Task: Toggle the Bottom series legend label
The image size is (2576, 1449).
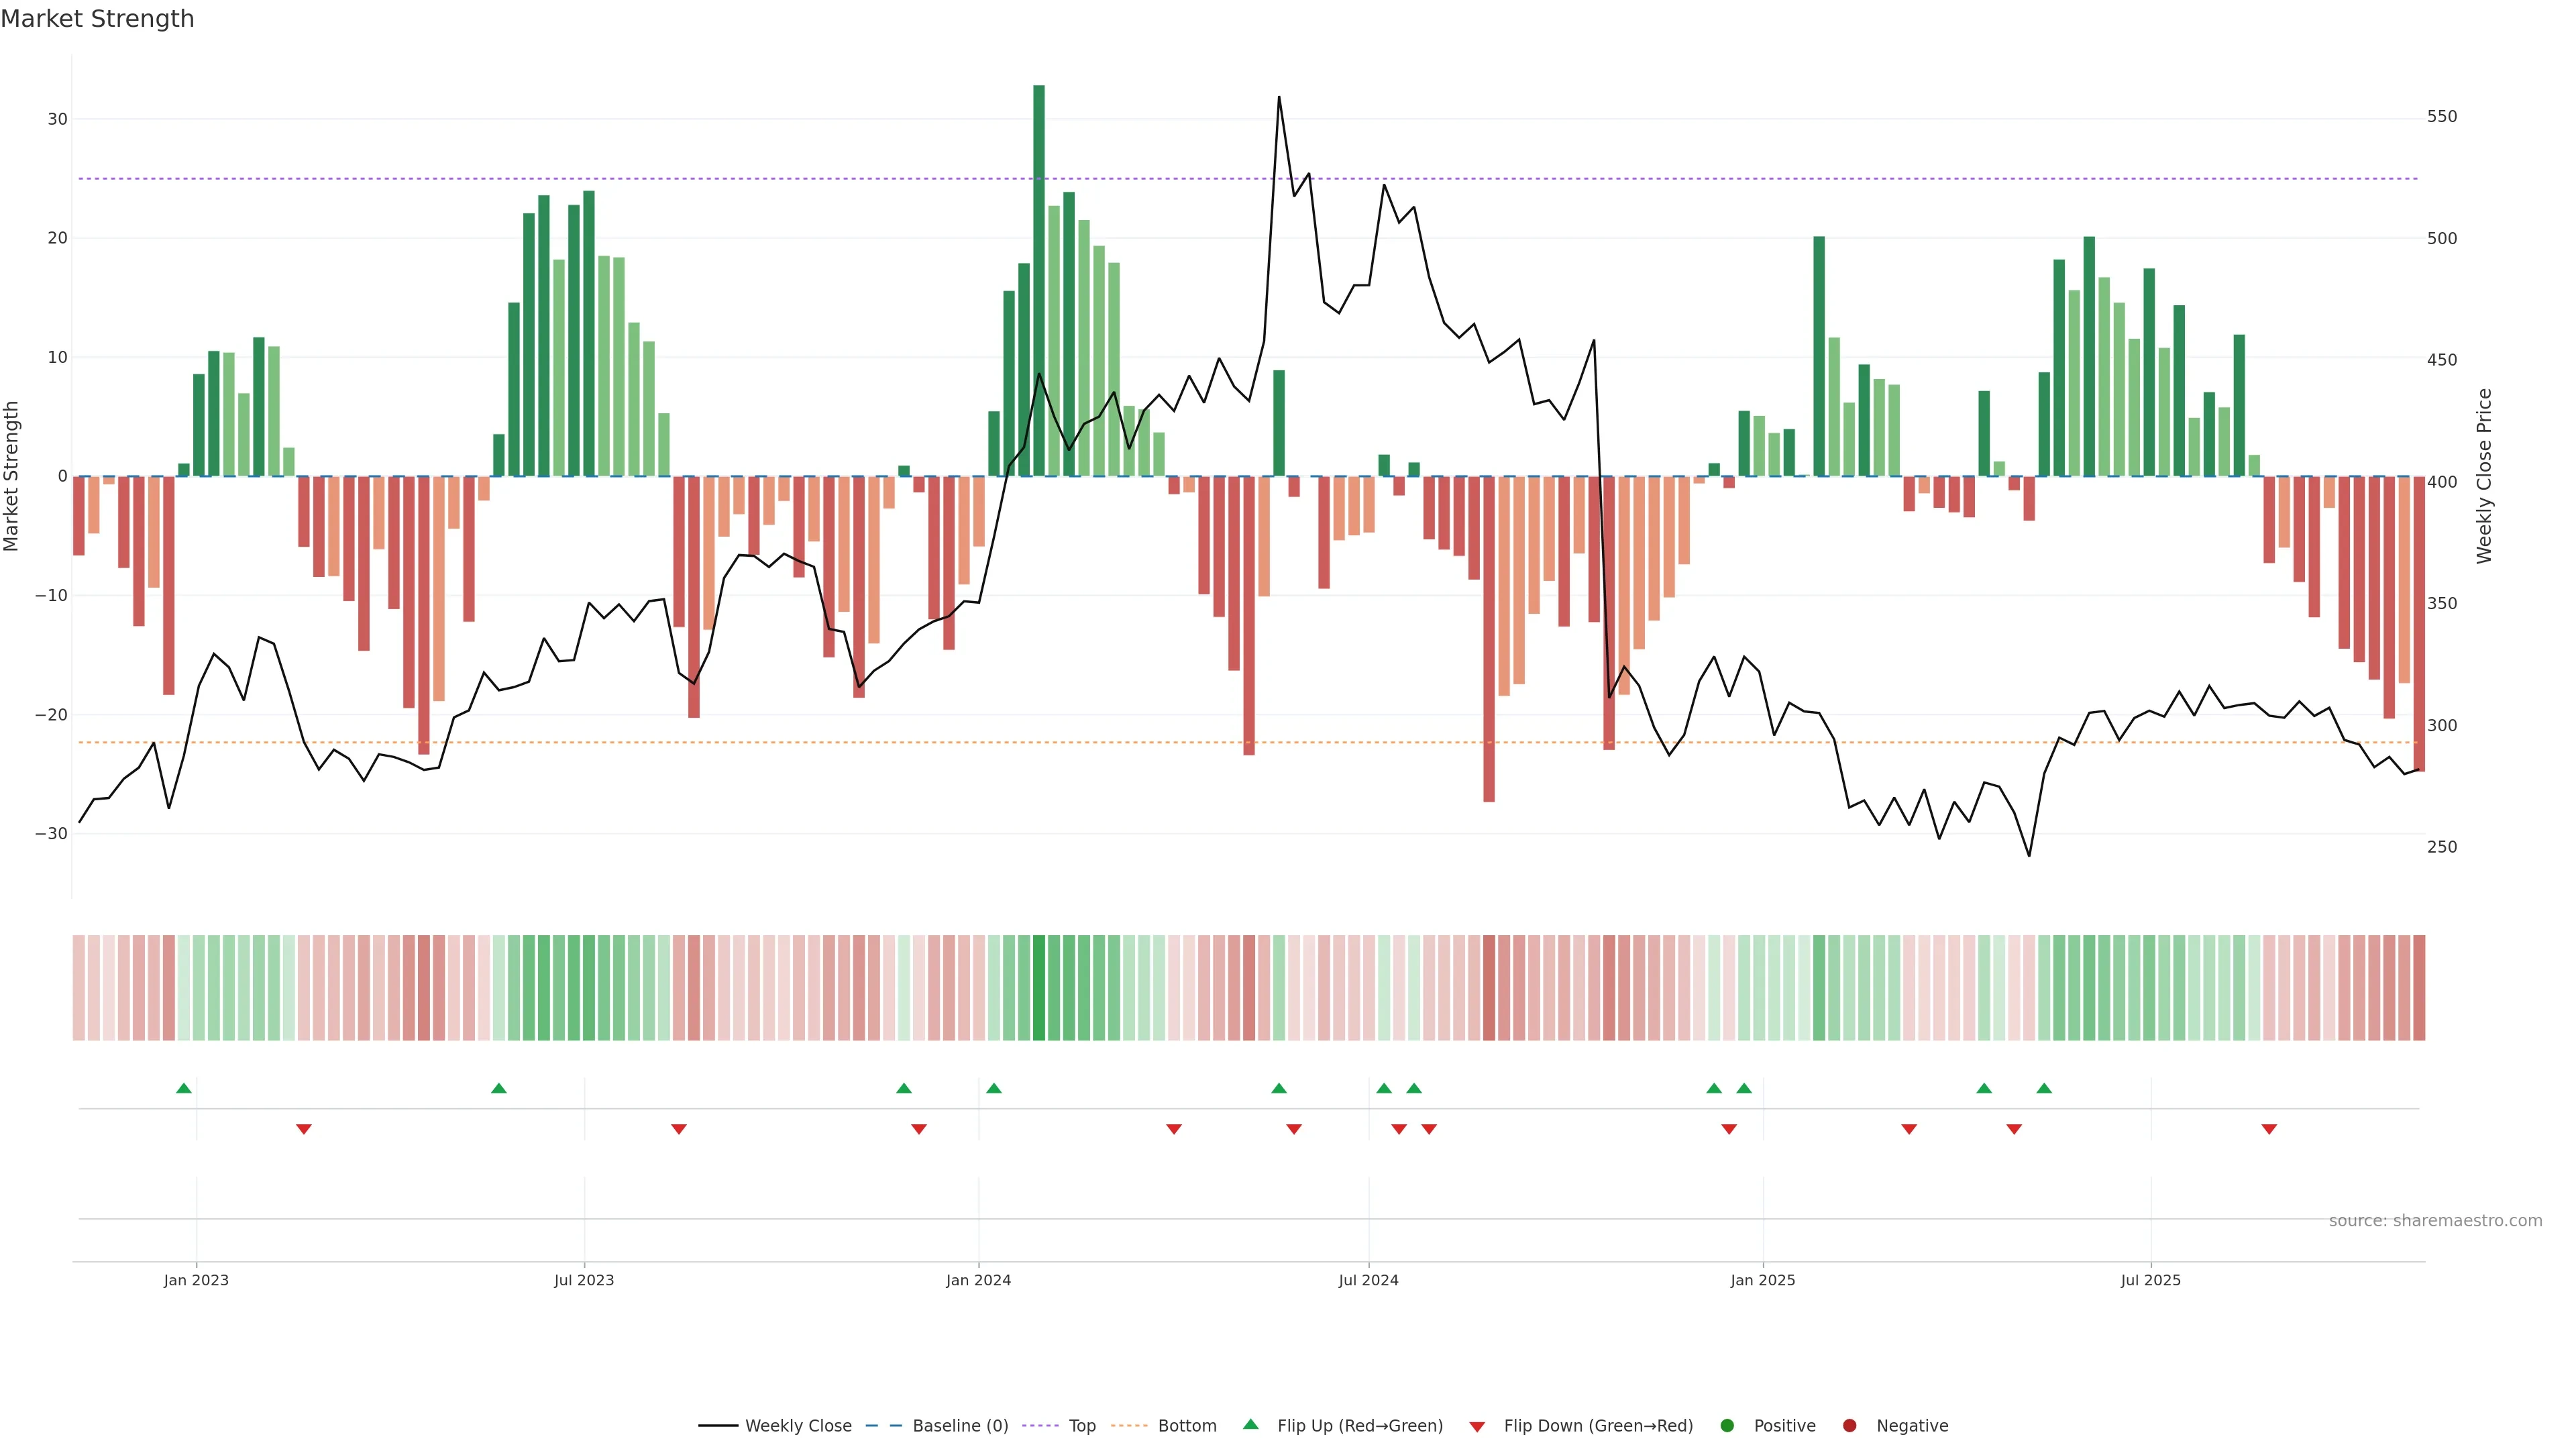Action: [1187, 1426]
